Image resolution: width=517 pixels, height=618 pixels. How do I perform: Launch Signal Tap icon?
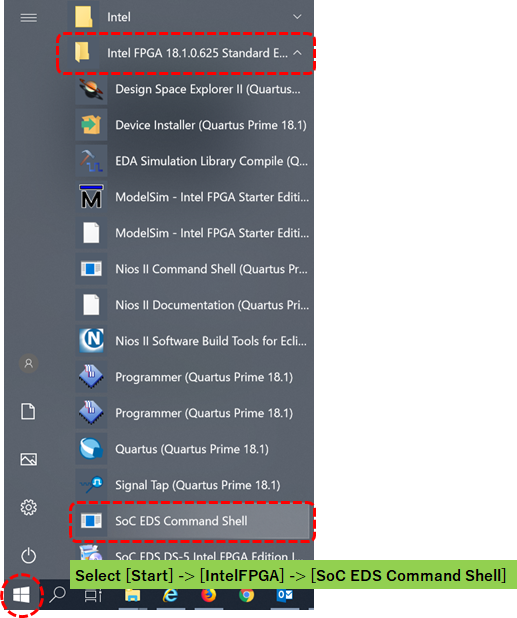pos(91,484)
